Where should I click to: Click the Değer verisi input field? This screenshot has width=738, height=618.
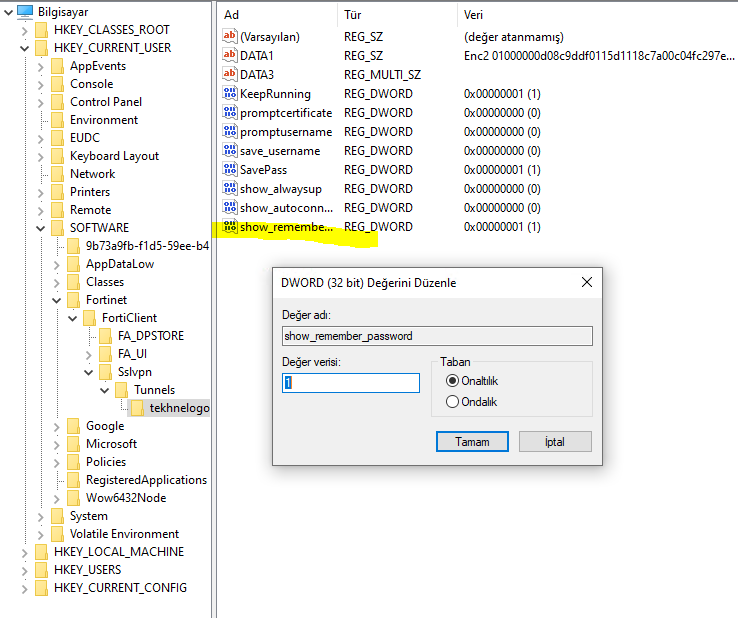tap(351, 383)
